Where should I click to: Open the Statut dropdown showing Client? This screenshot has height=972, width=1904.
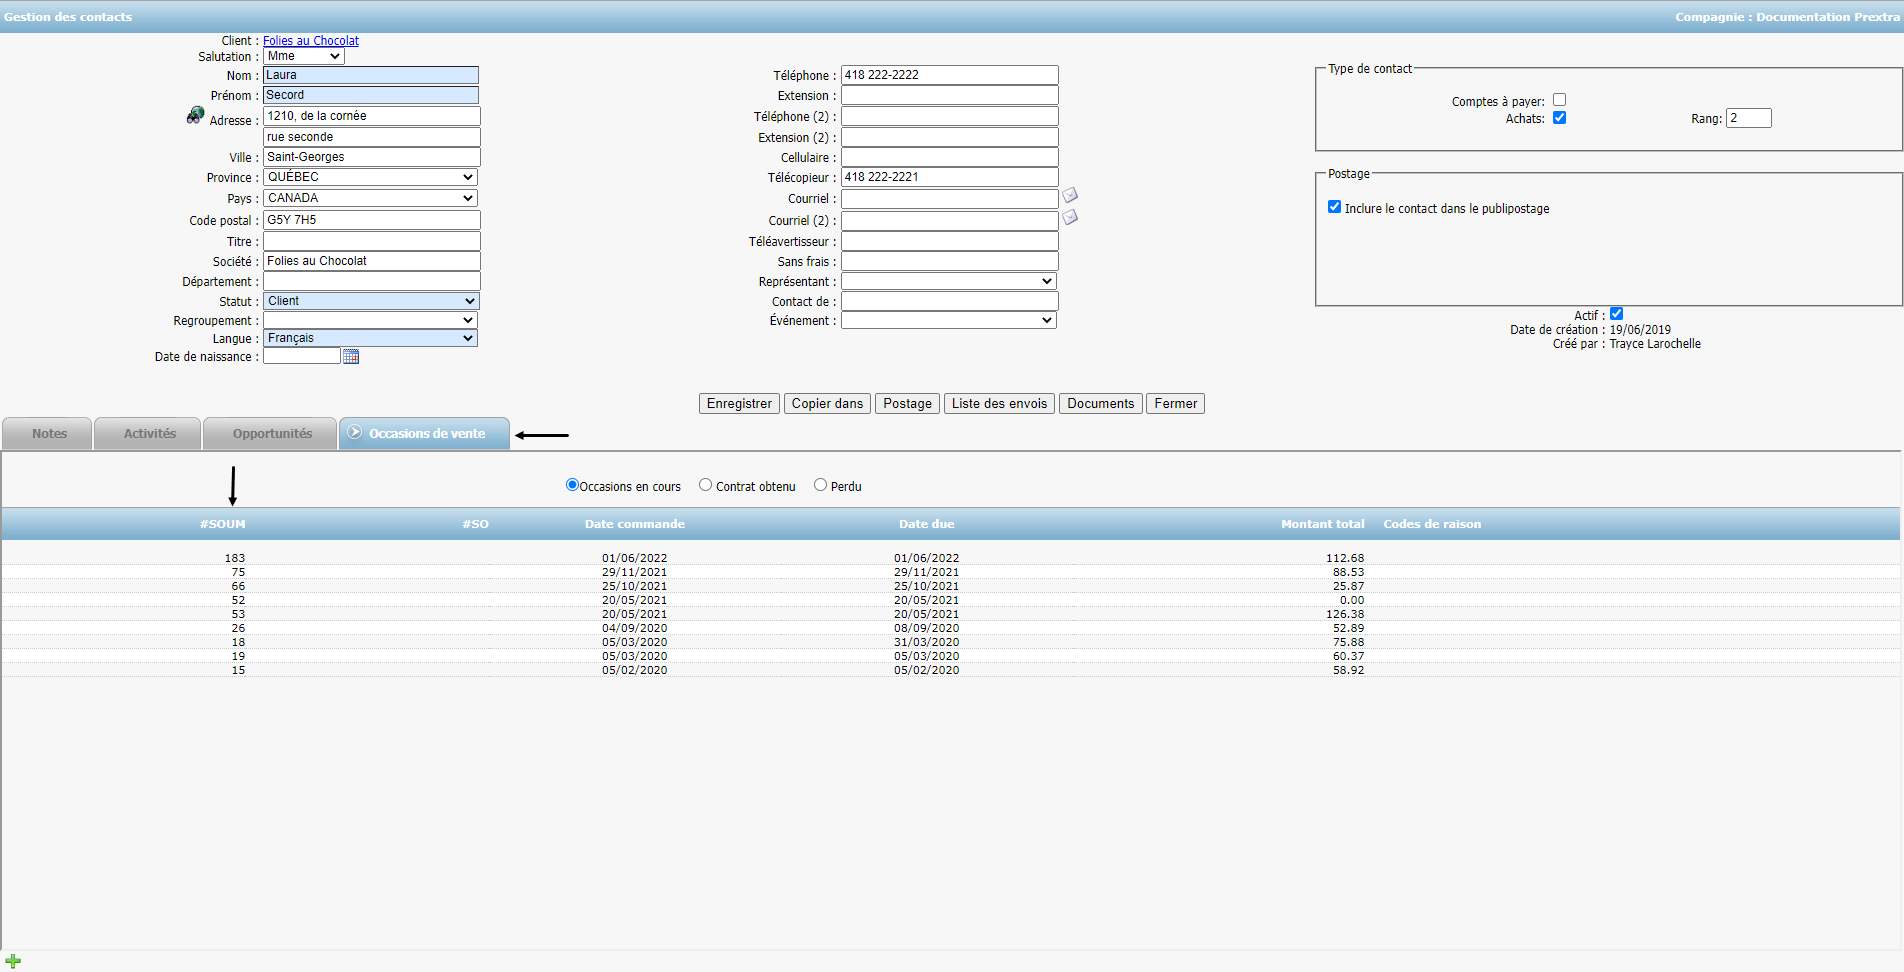click(x=371, y=301)
